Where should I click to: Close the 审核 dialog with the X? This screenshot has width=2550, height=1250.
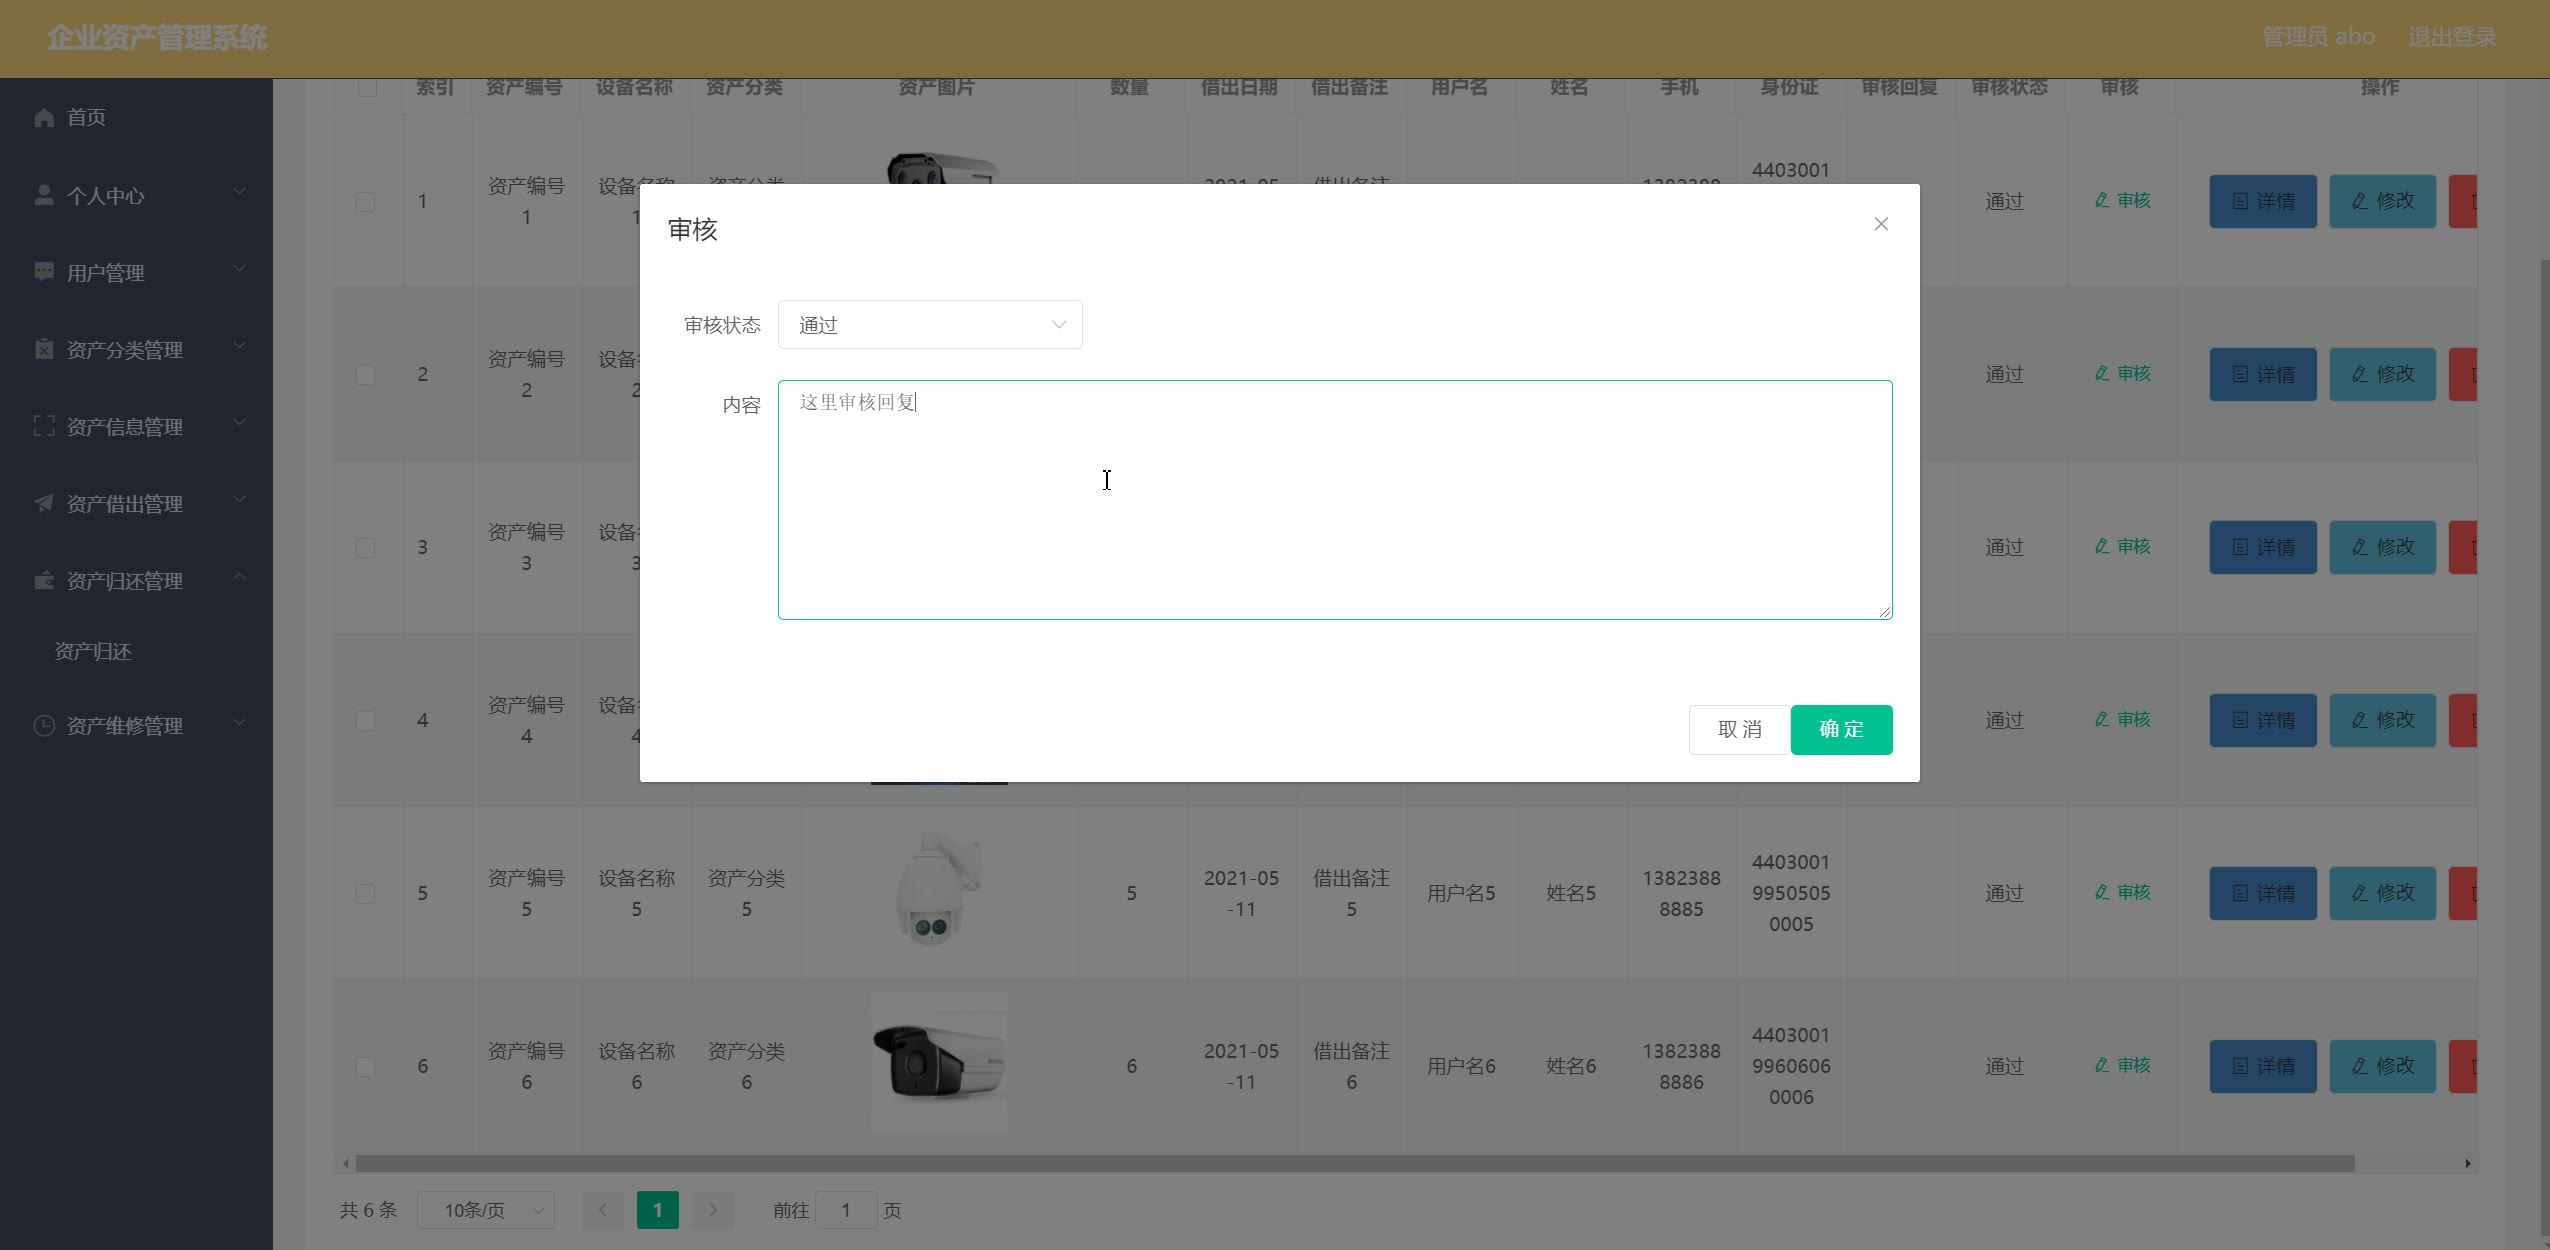1881,224
